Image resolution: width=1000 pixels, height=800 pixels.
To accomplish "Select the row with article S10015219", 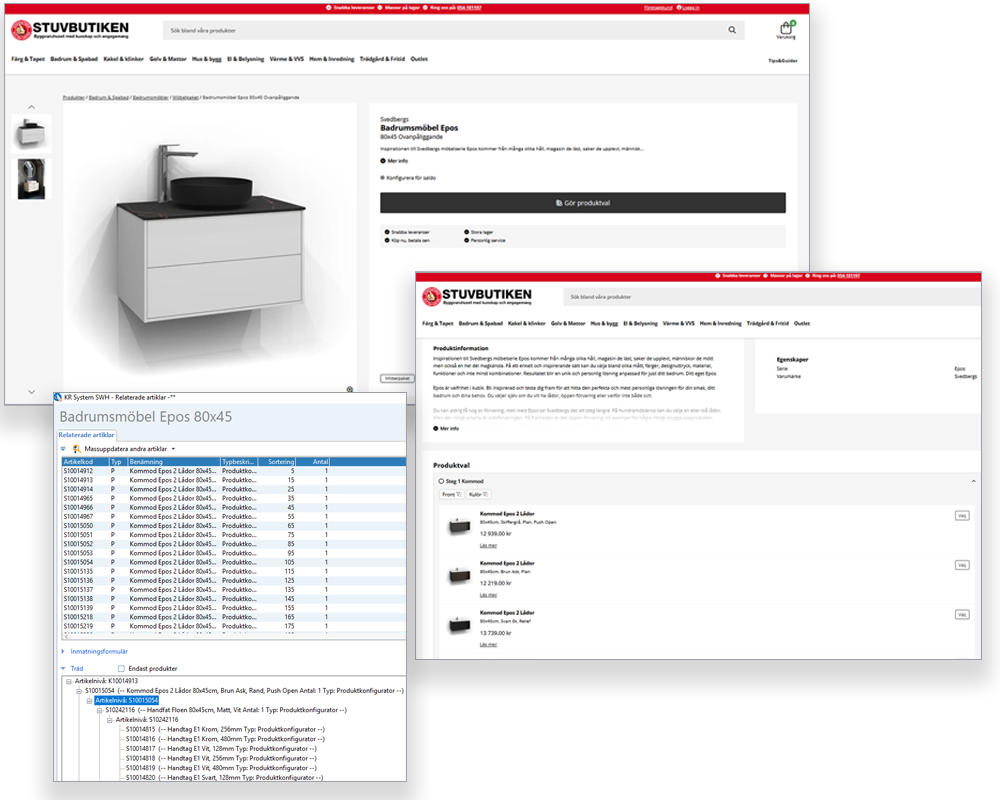I will point(233,626).
